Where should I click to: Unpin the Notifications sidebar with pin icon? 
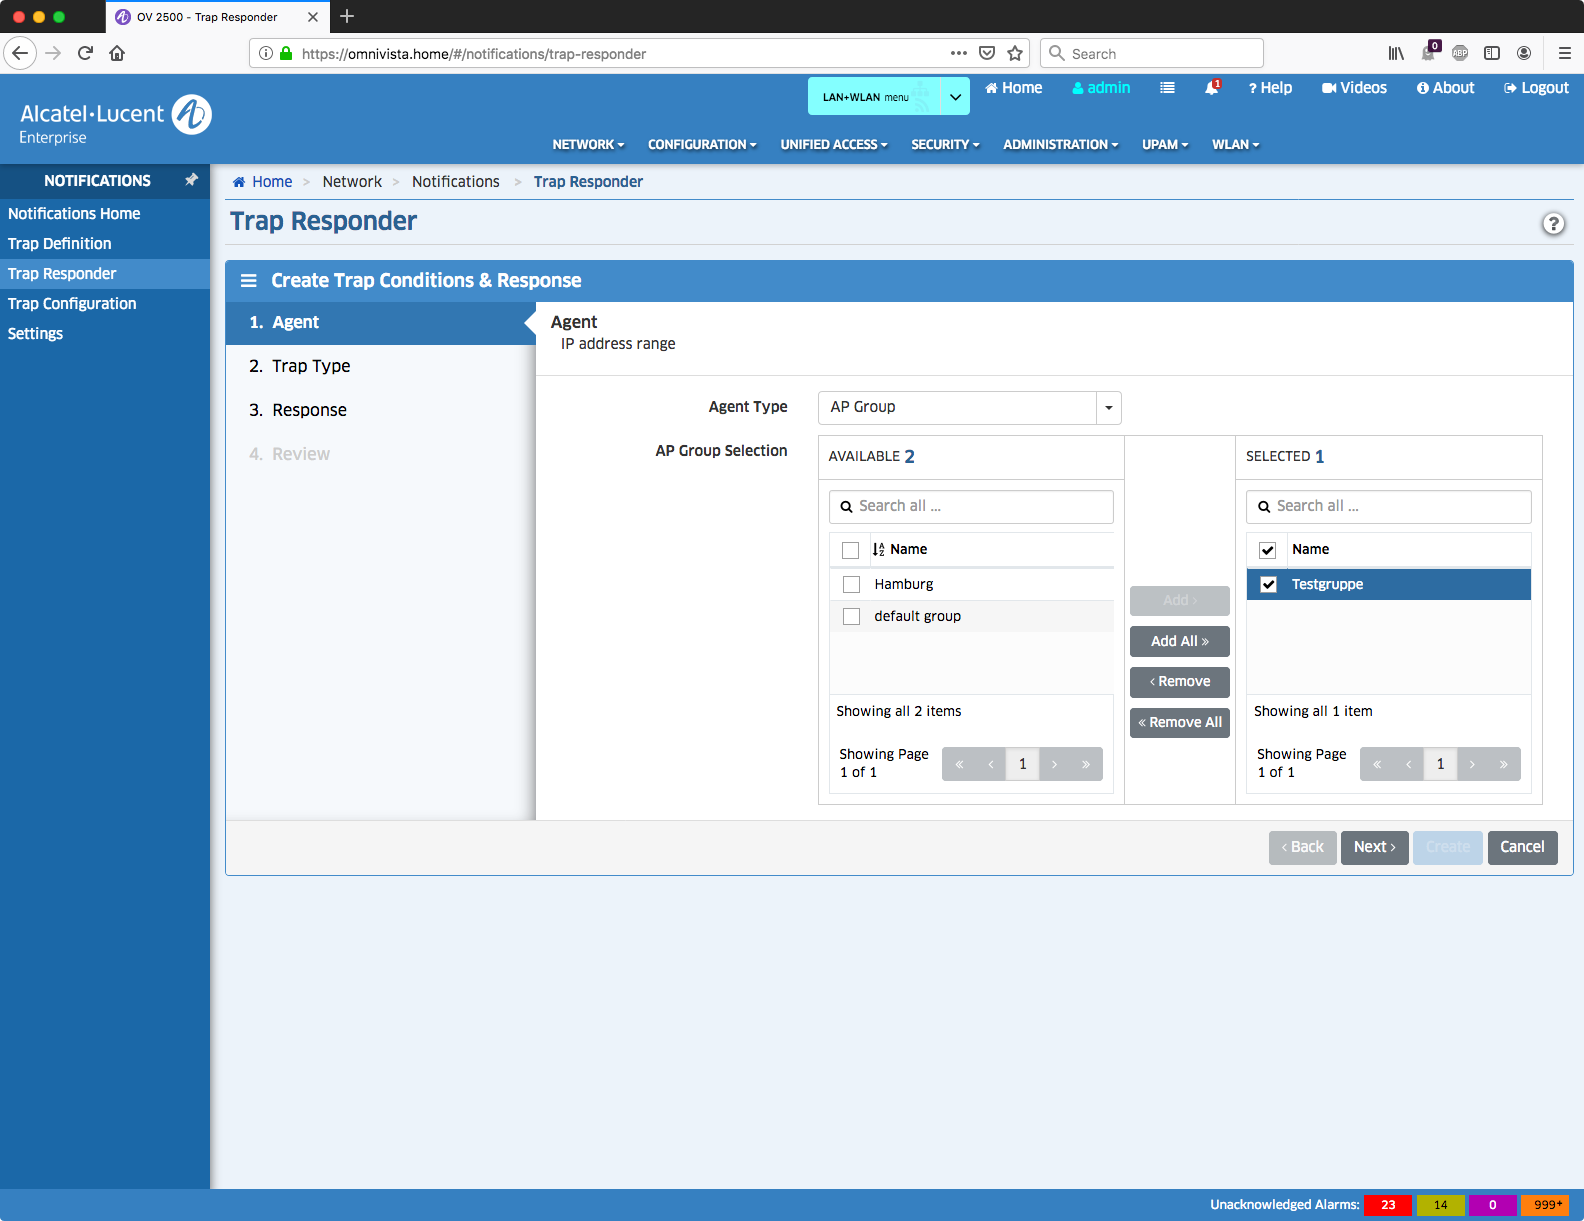[x=191, y=180]
